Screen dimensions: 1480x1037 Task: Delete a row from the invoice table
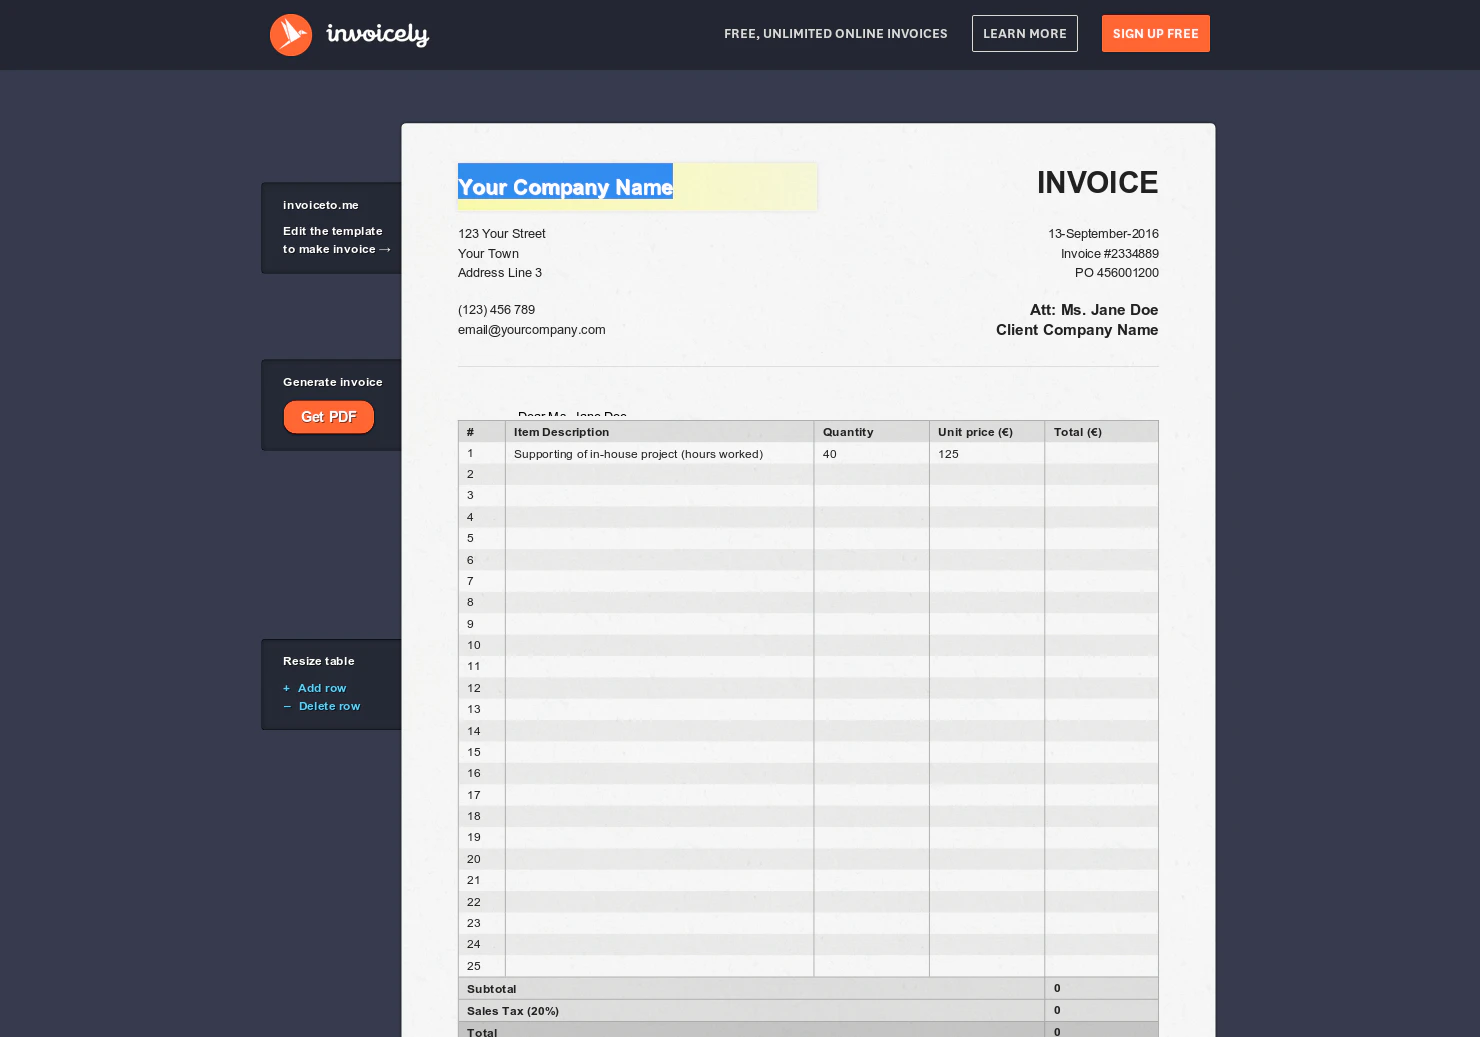[329, 706]
